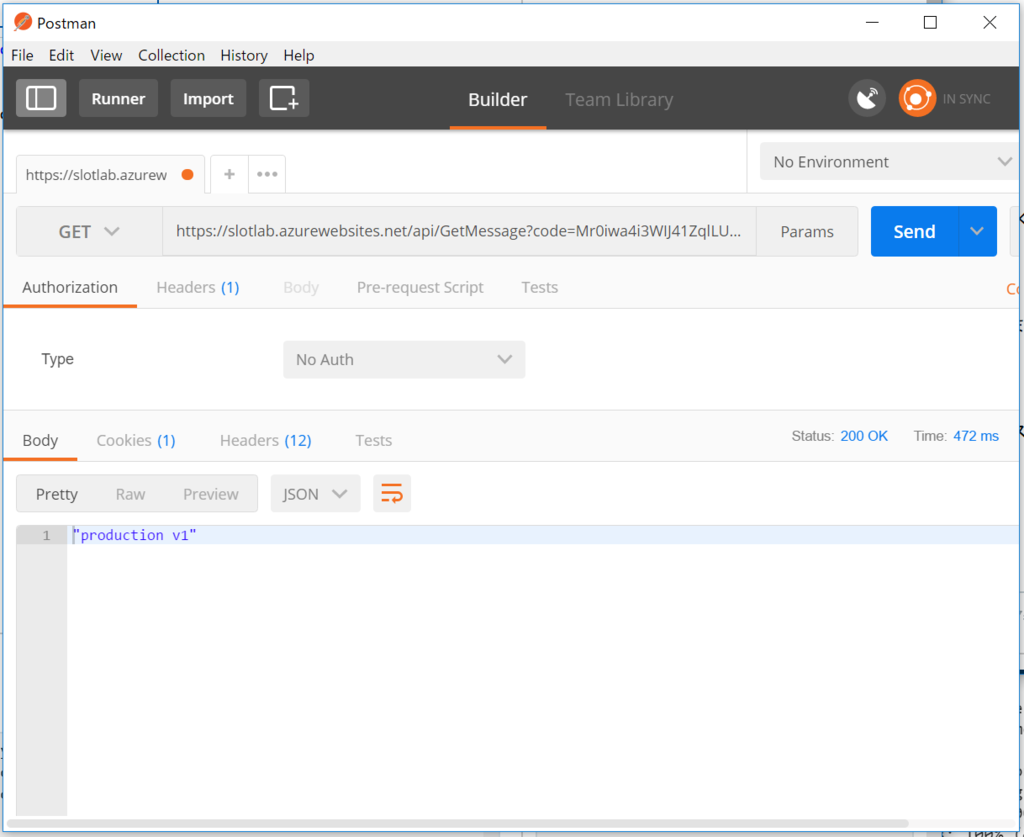Open the History menu
1024x837 pixels.
pos(244,55)
